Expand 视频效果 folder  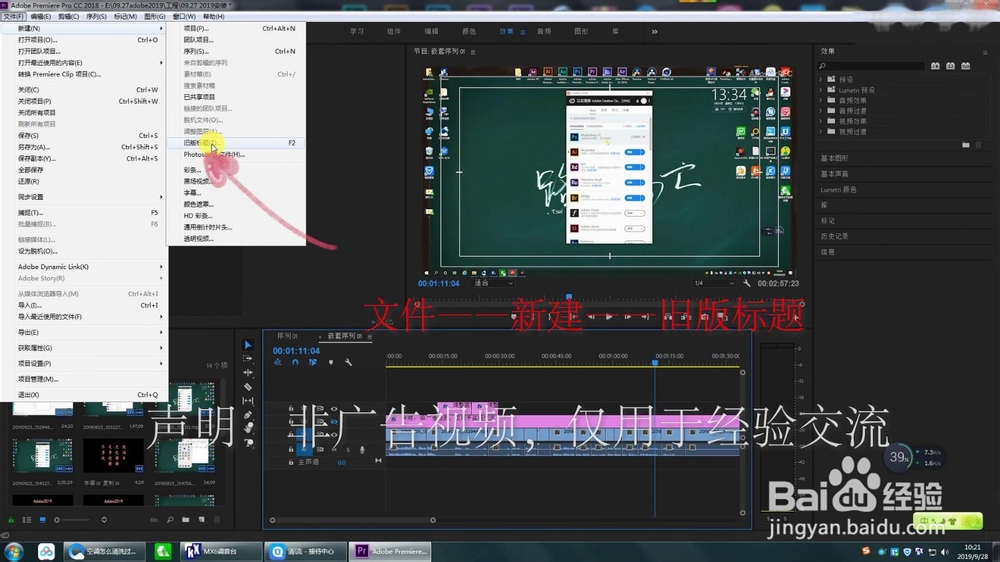coord(821,121)
